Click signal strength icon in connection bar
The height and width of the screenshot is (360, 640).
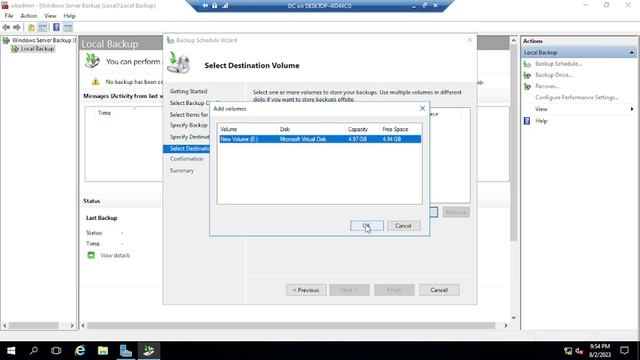(x=225, y=5)
